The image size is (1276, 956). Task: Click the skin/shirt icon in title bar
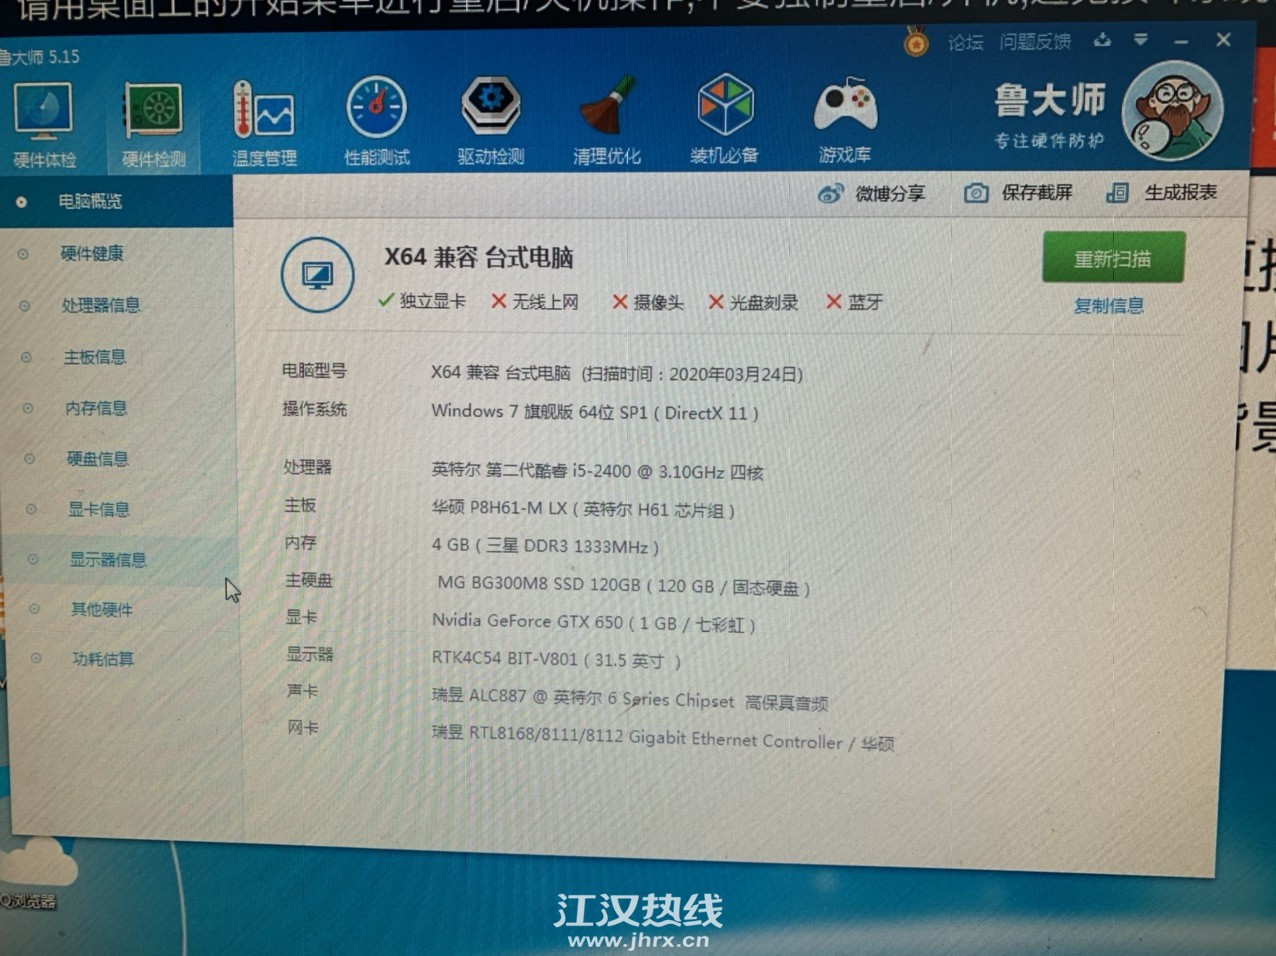click(x=1102, y=40)
